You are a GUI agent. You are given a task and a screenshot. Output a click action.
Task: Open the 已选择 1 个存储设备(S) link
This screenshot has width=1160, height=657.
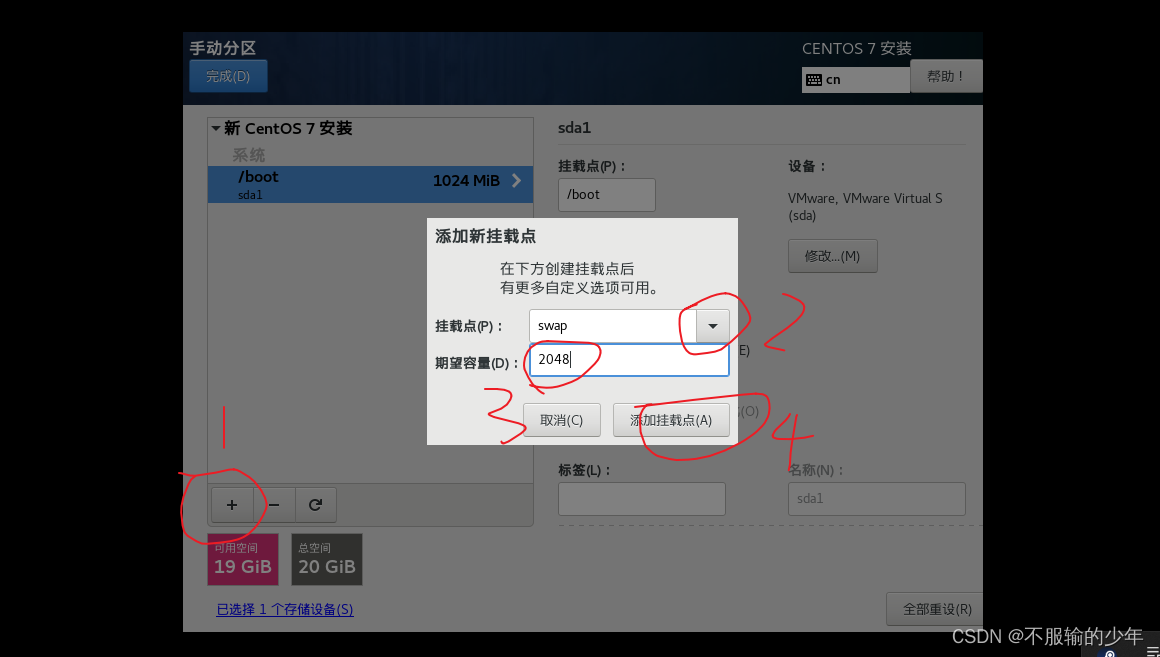coord(285,610)
